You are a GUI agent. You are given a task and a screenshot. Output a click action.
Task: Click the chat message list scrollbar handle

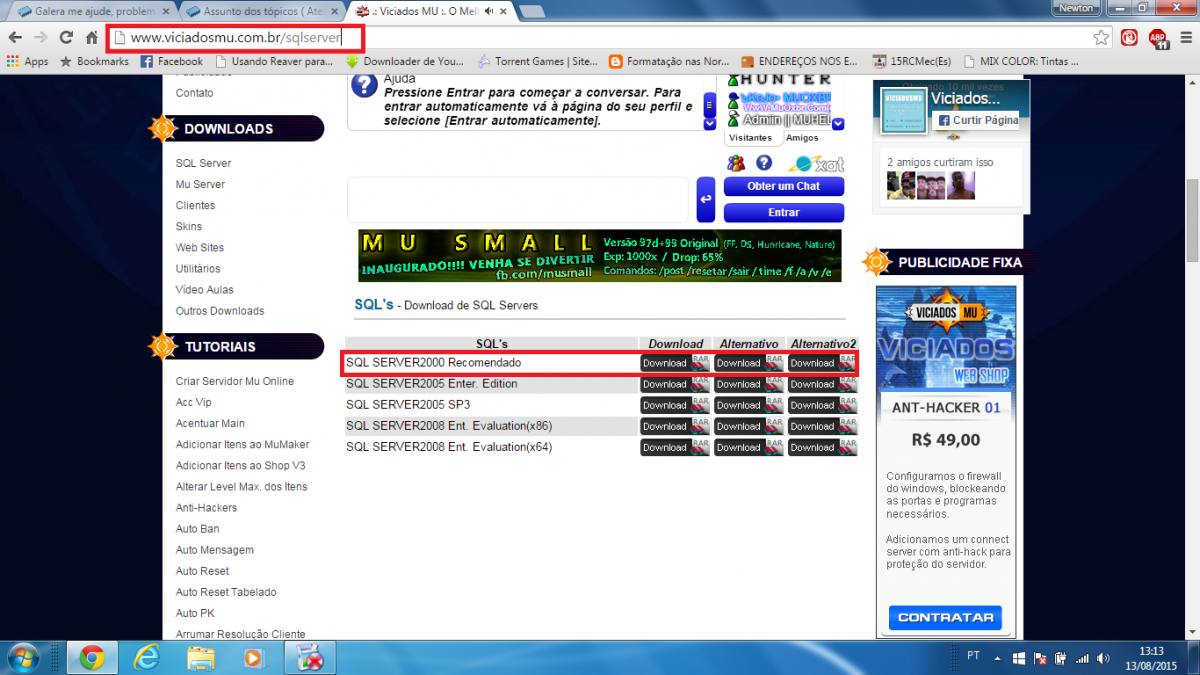click(x=710, y=104)
